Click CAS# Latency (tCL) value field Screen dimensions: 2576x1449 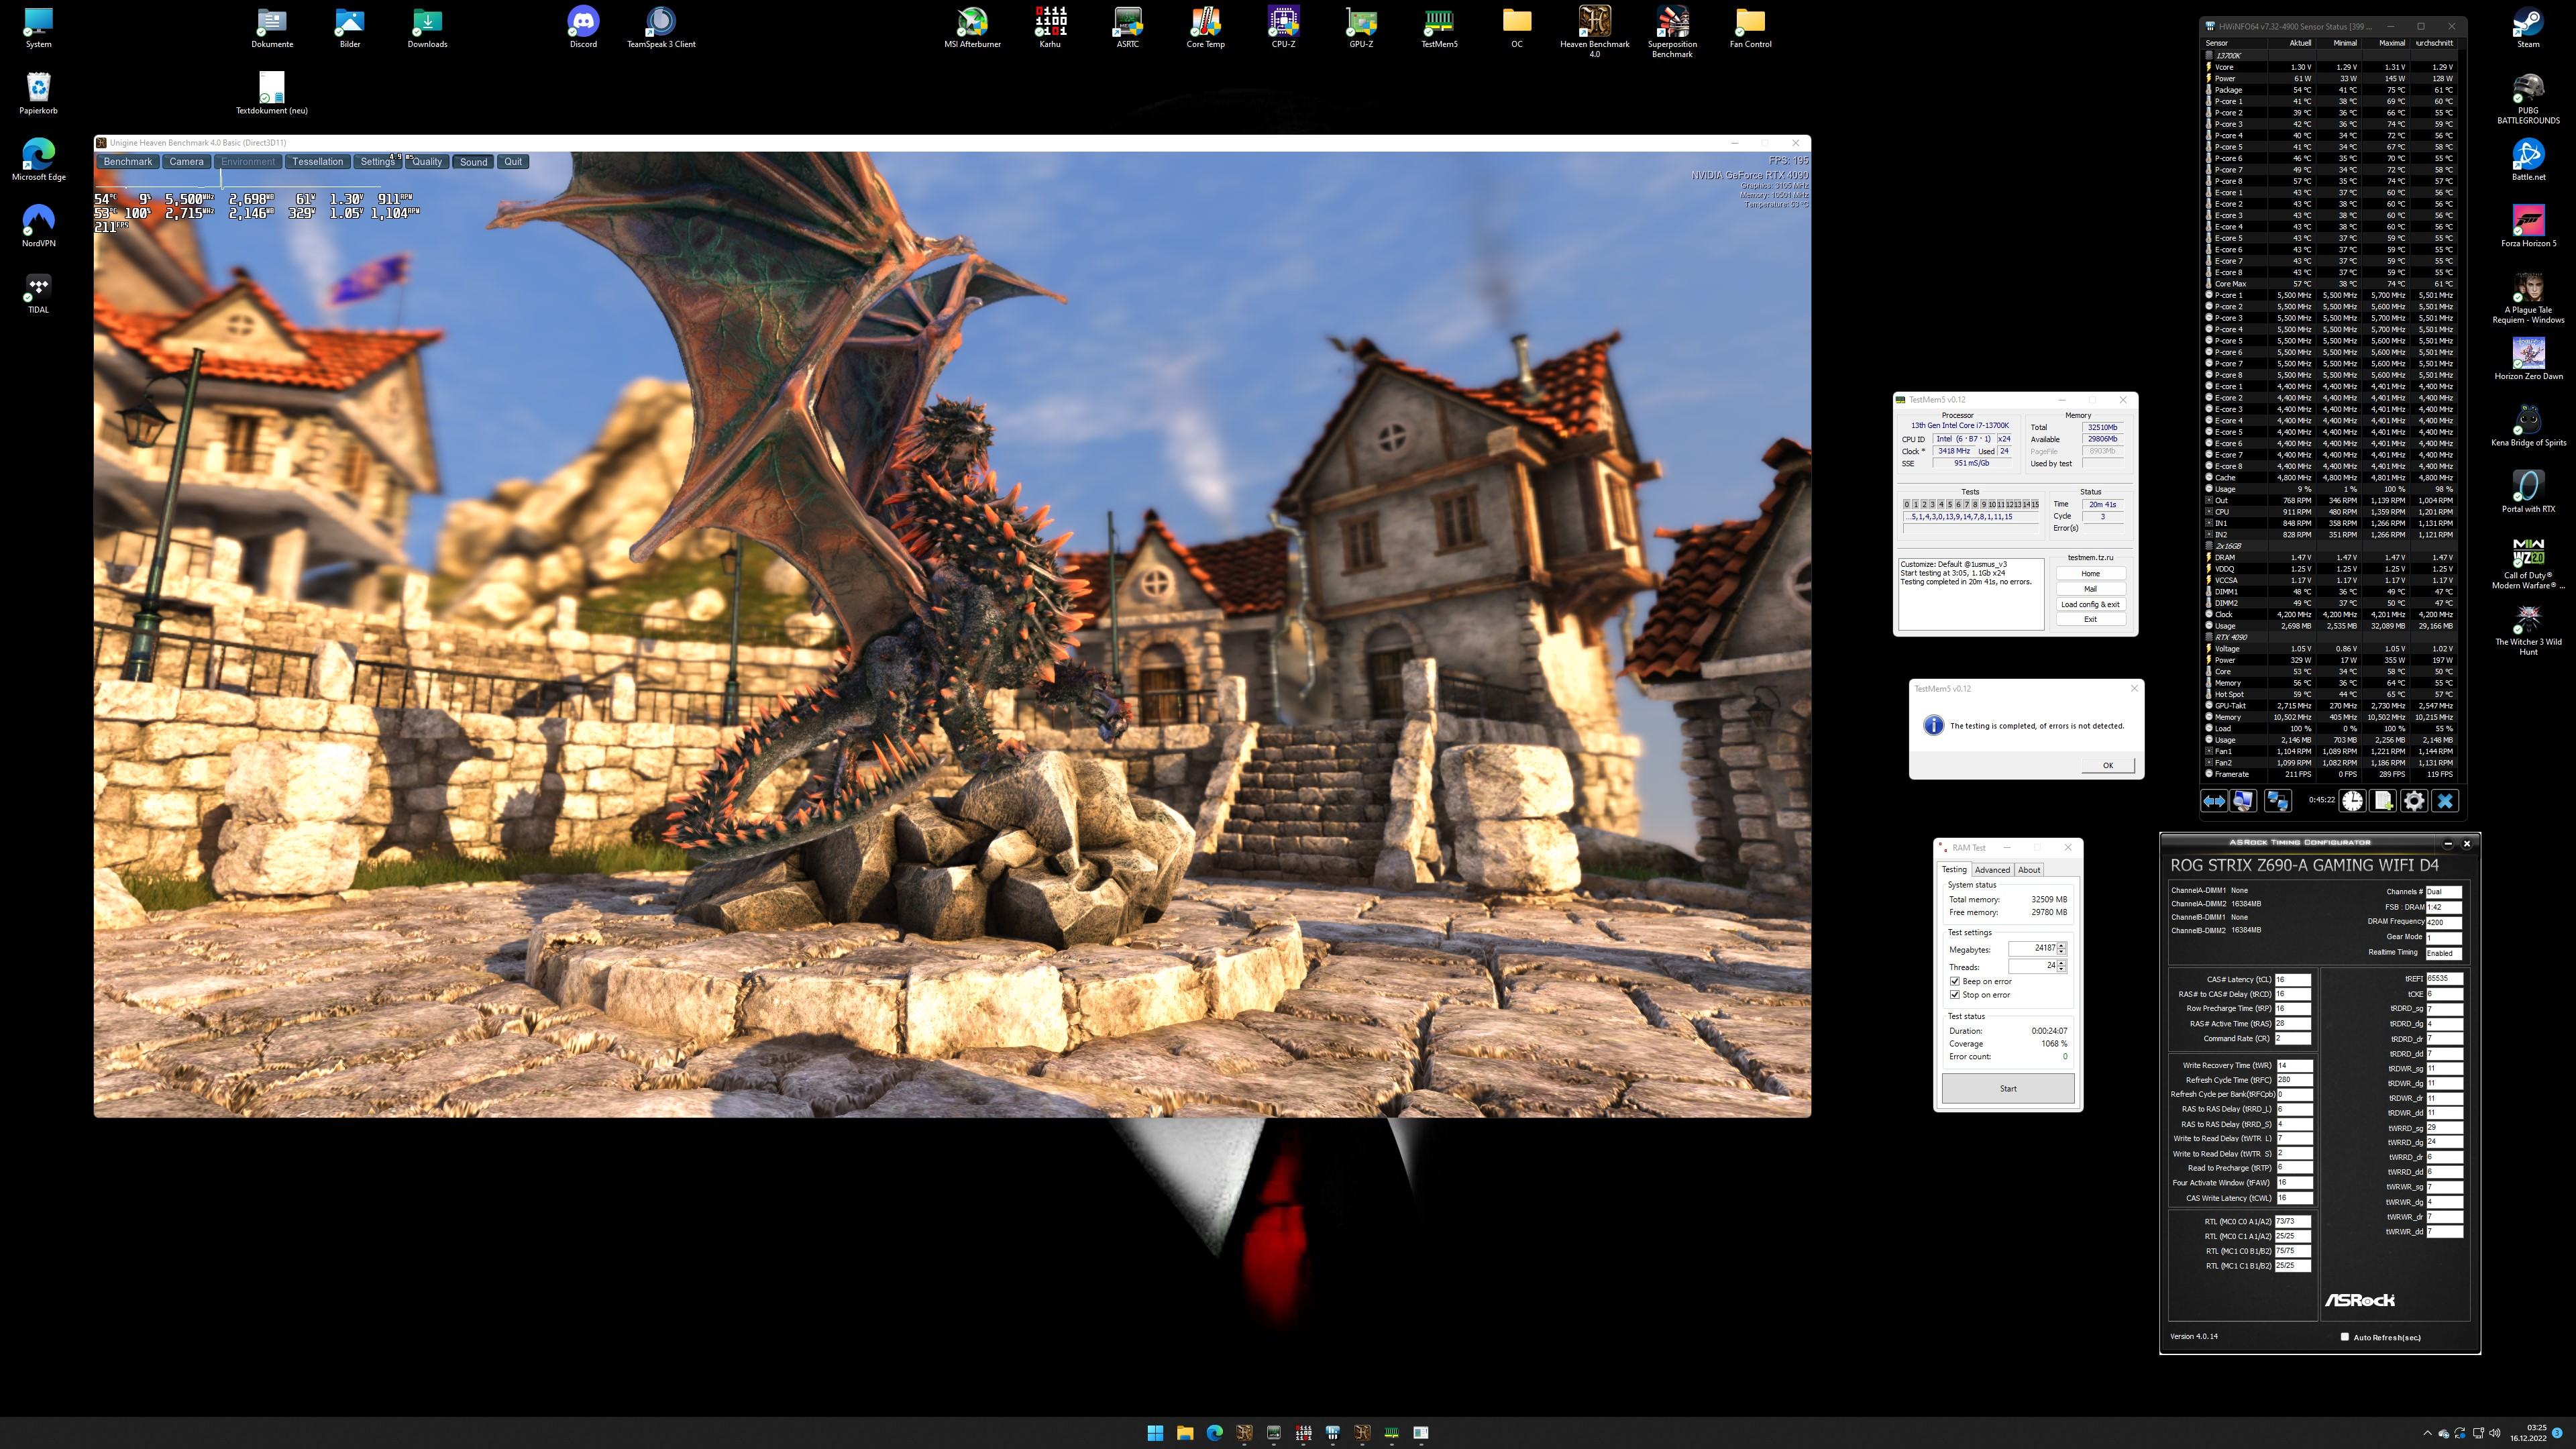click(2293, 980)
